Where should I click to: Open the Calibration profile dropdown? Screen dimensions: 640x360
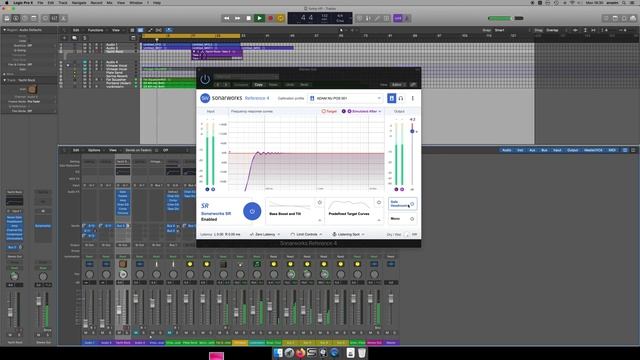pyautogui.click(x=346, y=98)
